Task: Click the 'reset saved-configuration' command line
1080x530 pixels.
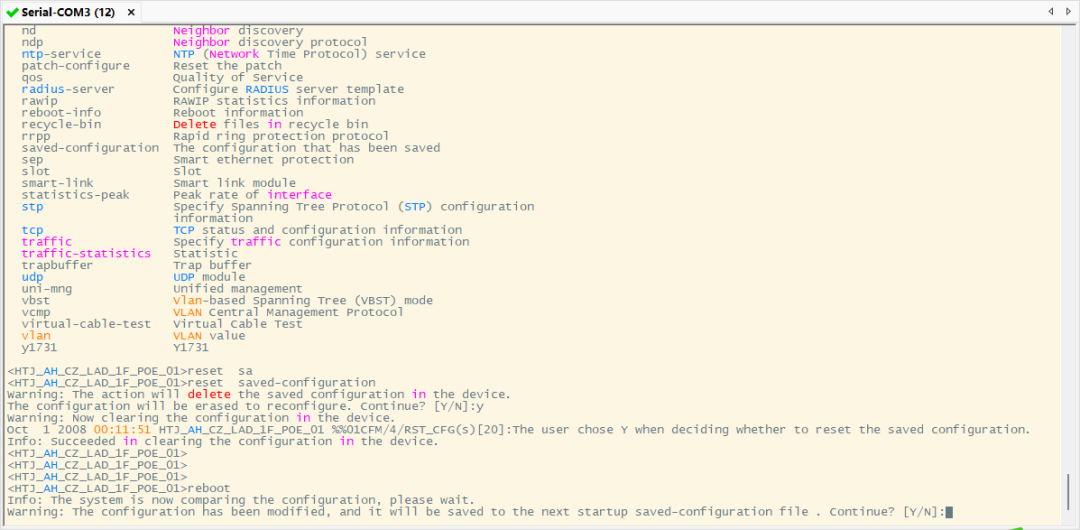Action: click(282, 382)
